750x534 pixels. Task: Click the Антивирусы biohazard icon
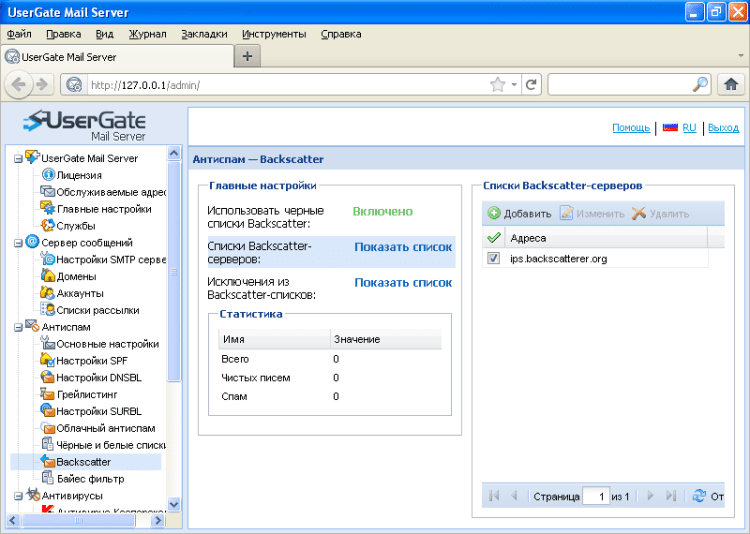33,494
